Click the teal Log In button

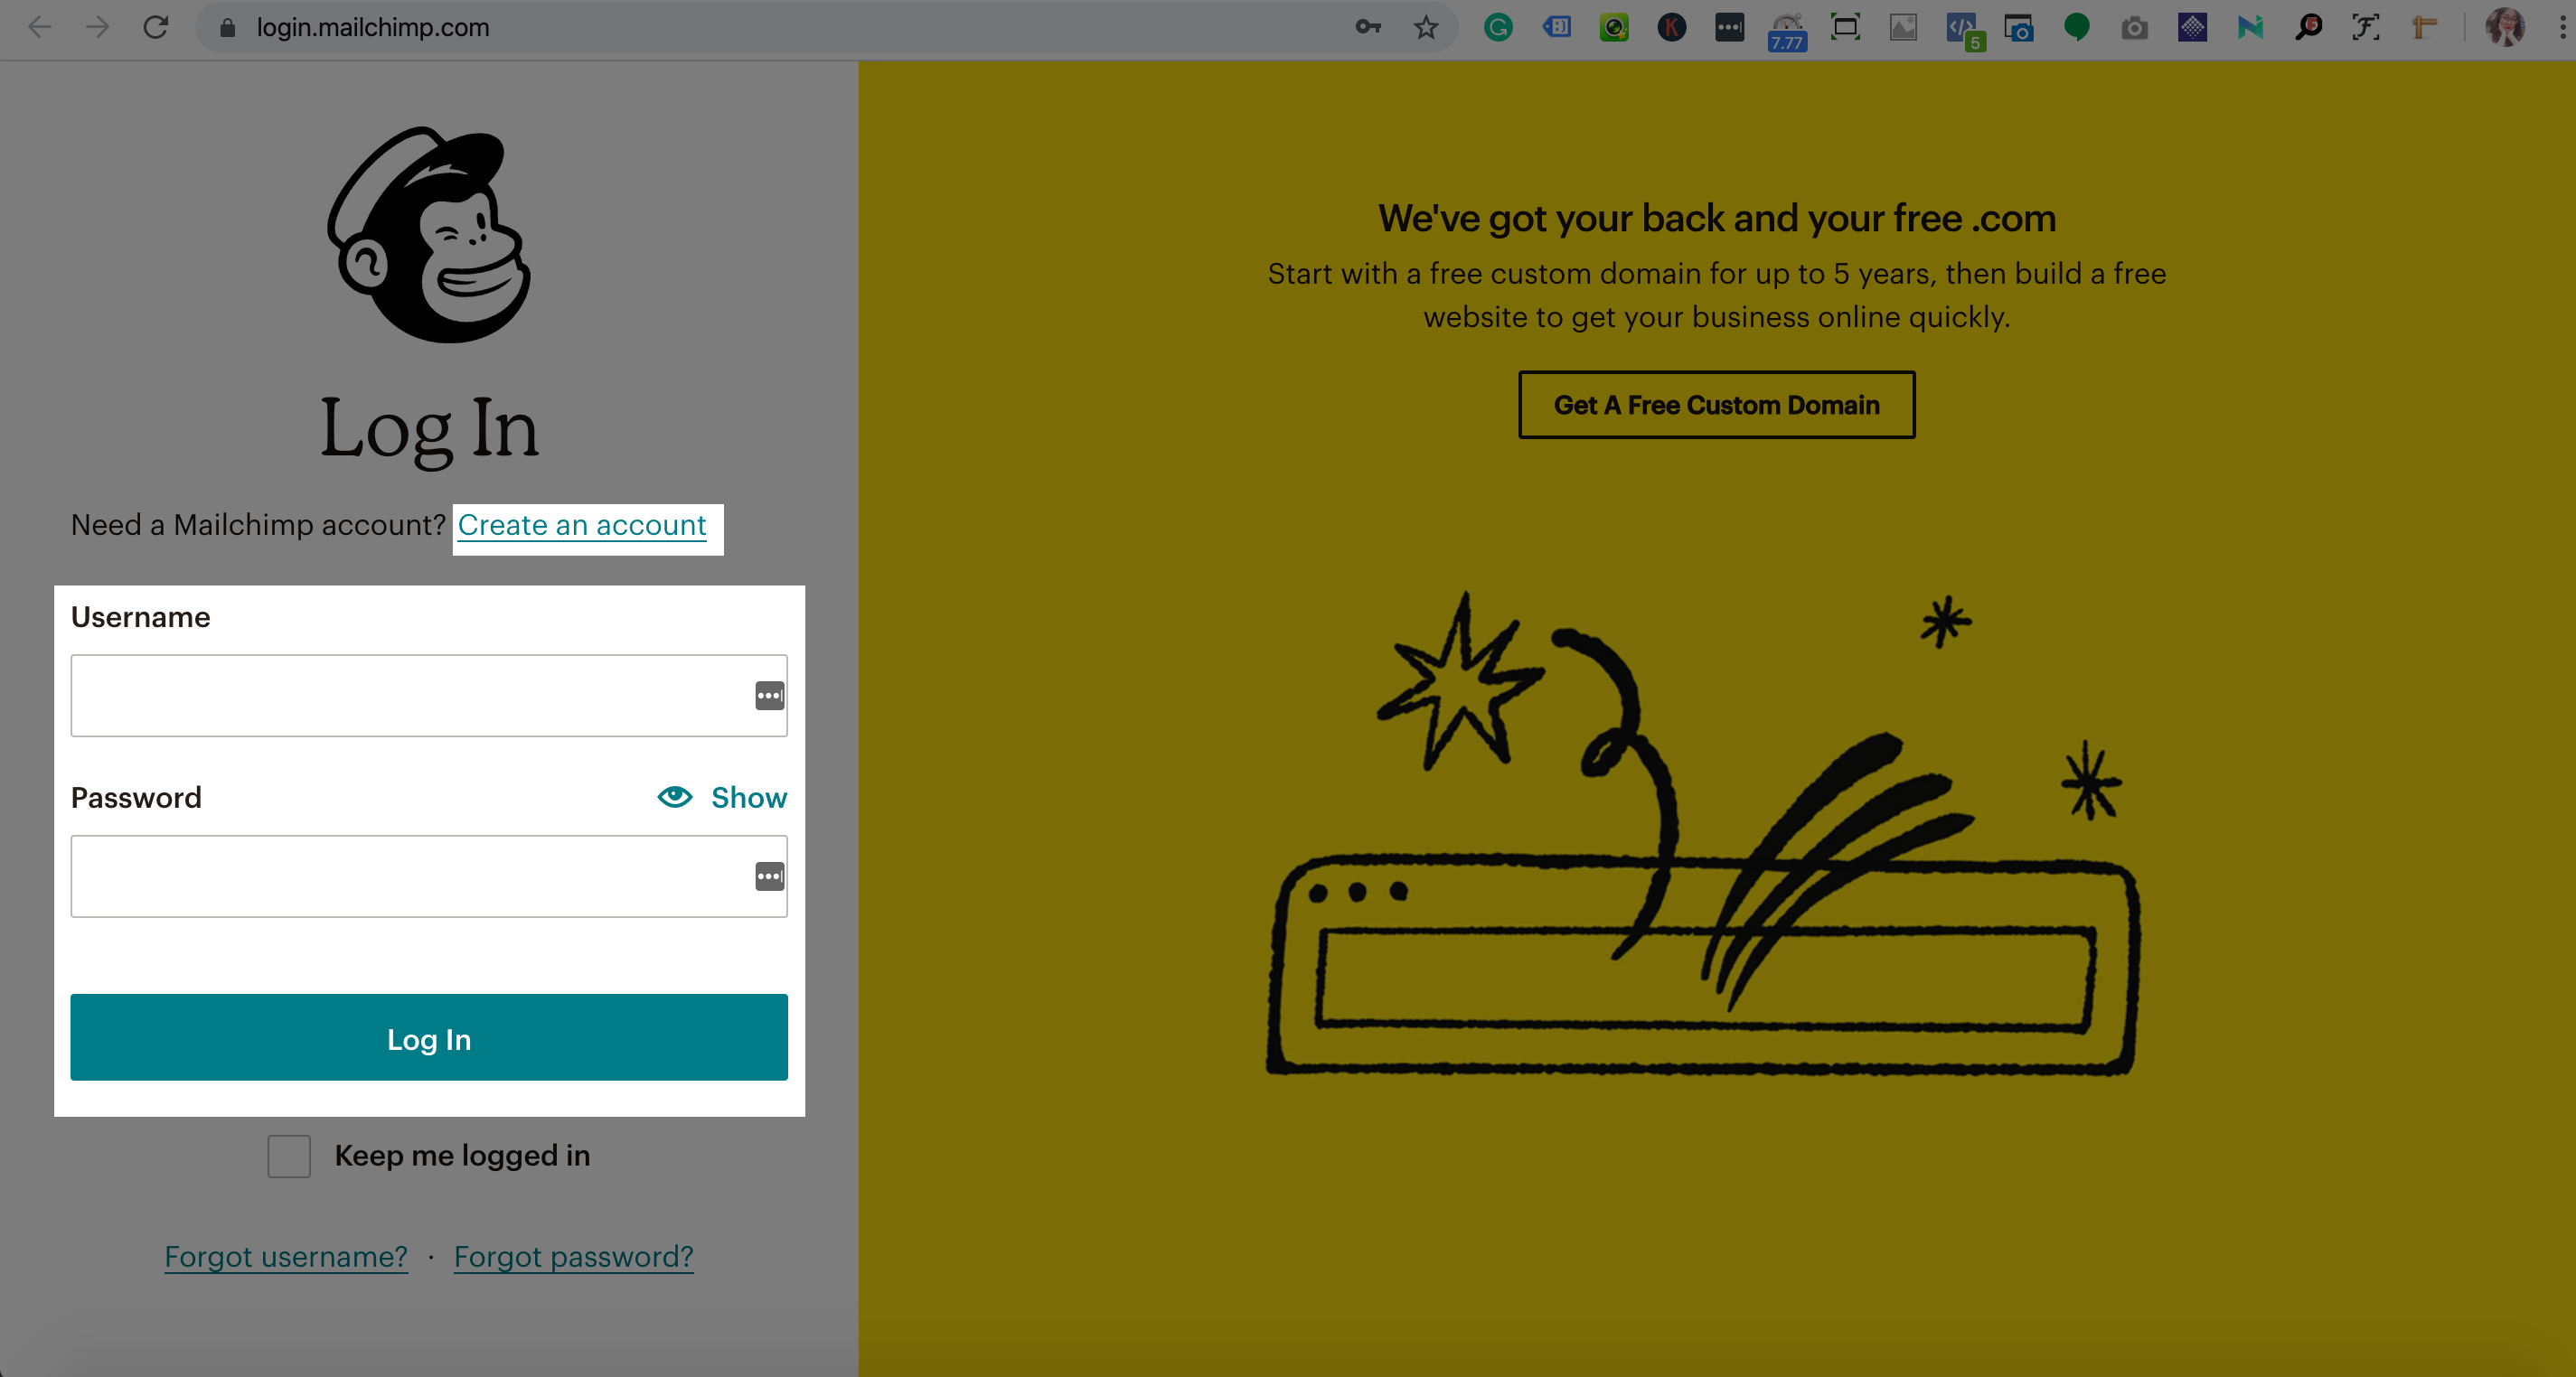click(x=429, y=1037)
